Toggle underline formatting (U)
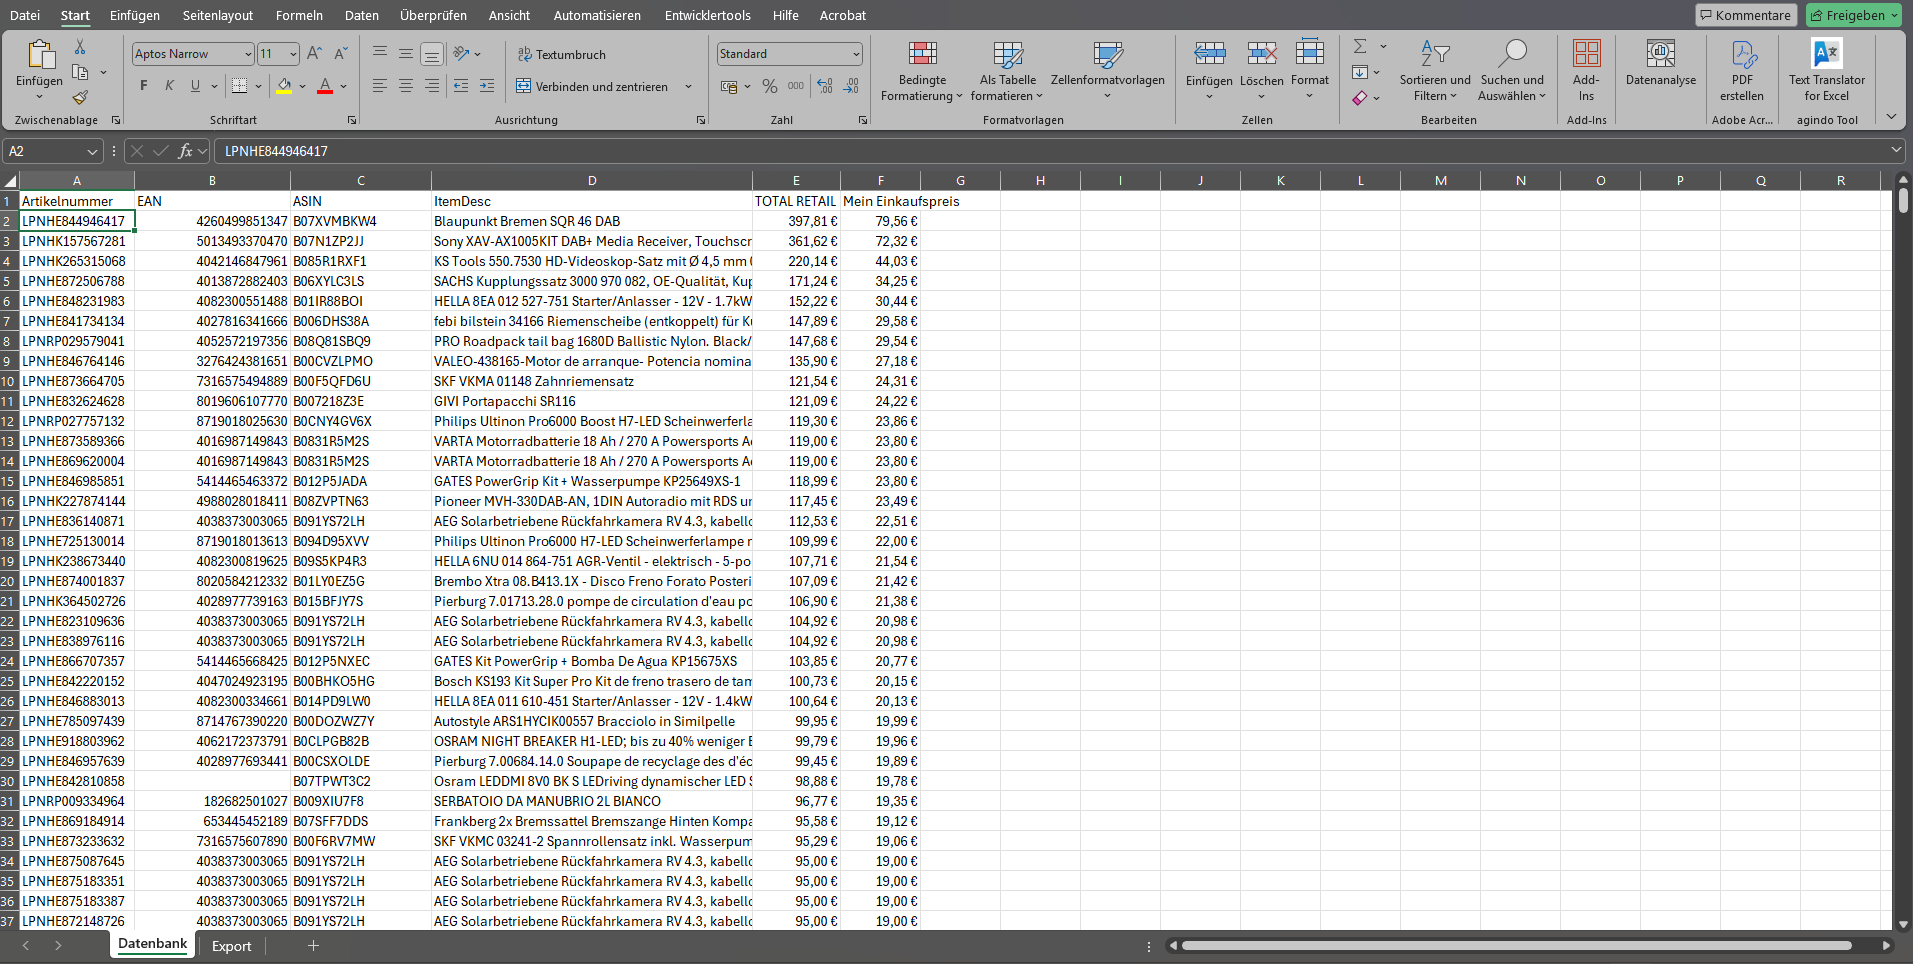Viewport: 1913px width, 964px height. pos(195,86)
